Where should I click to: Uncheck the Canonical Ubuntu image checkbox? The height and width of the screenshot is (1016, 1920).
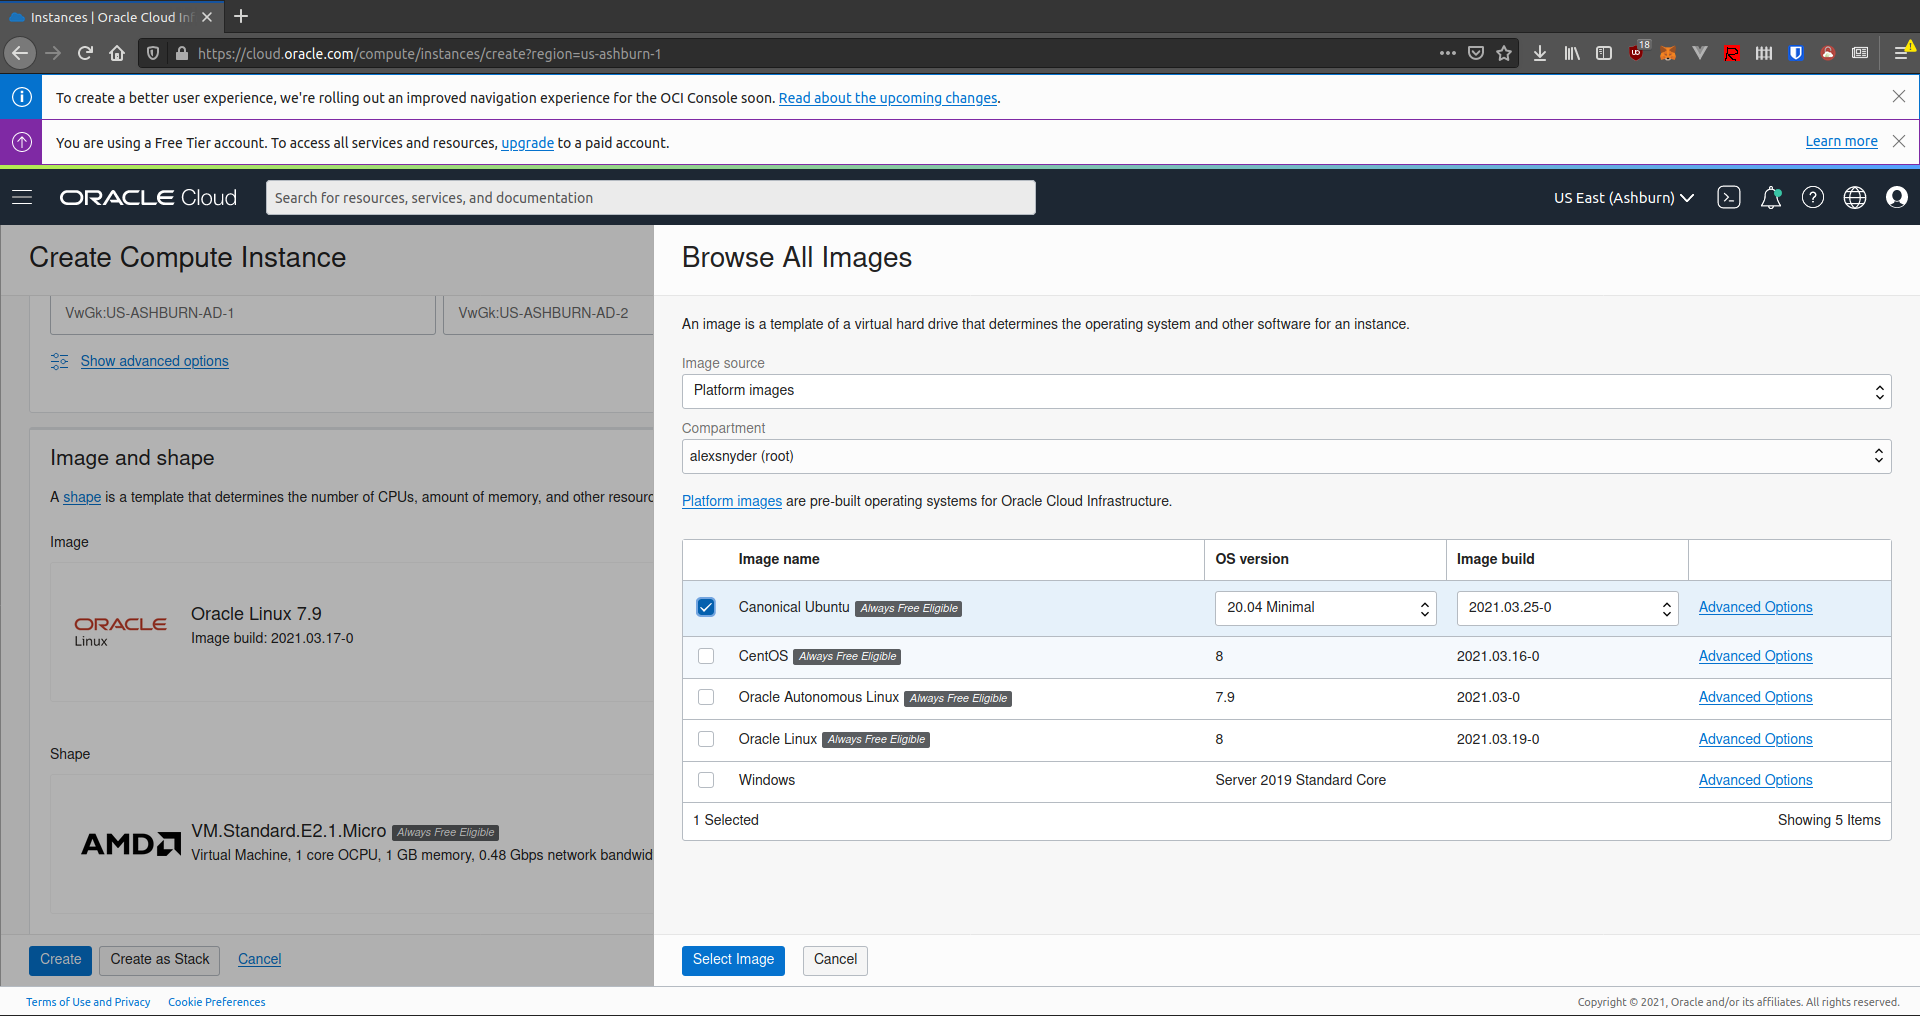(706, 607)
